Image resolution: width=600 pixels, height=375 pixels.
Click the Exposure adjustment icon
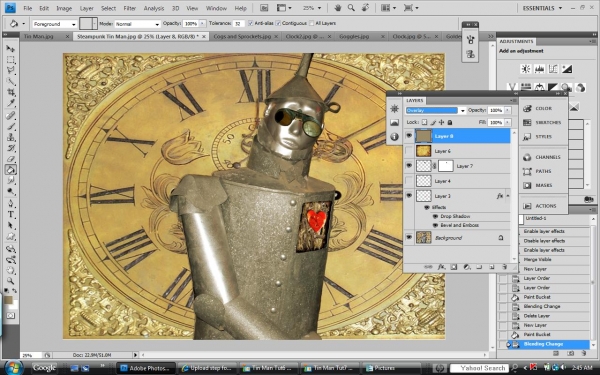point(567,69)
